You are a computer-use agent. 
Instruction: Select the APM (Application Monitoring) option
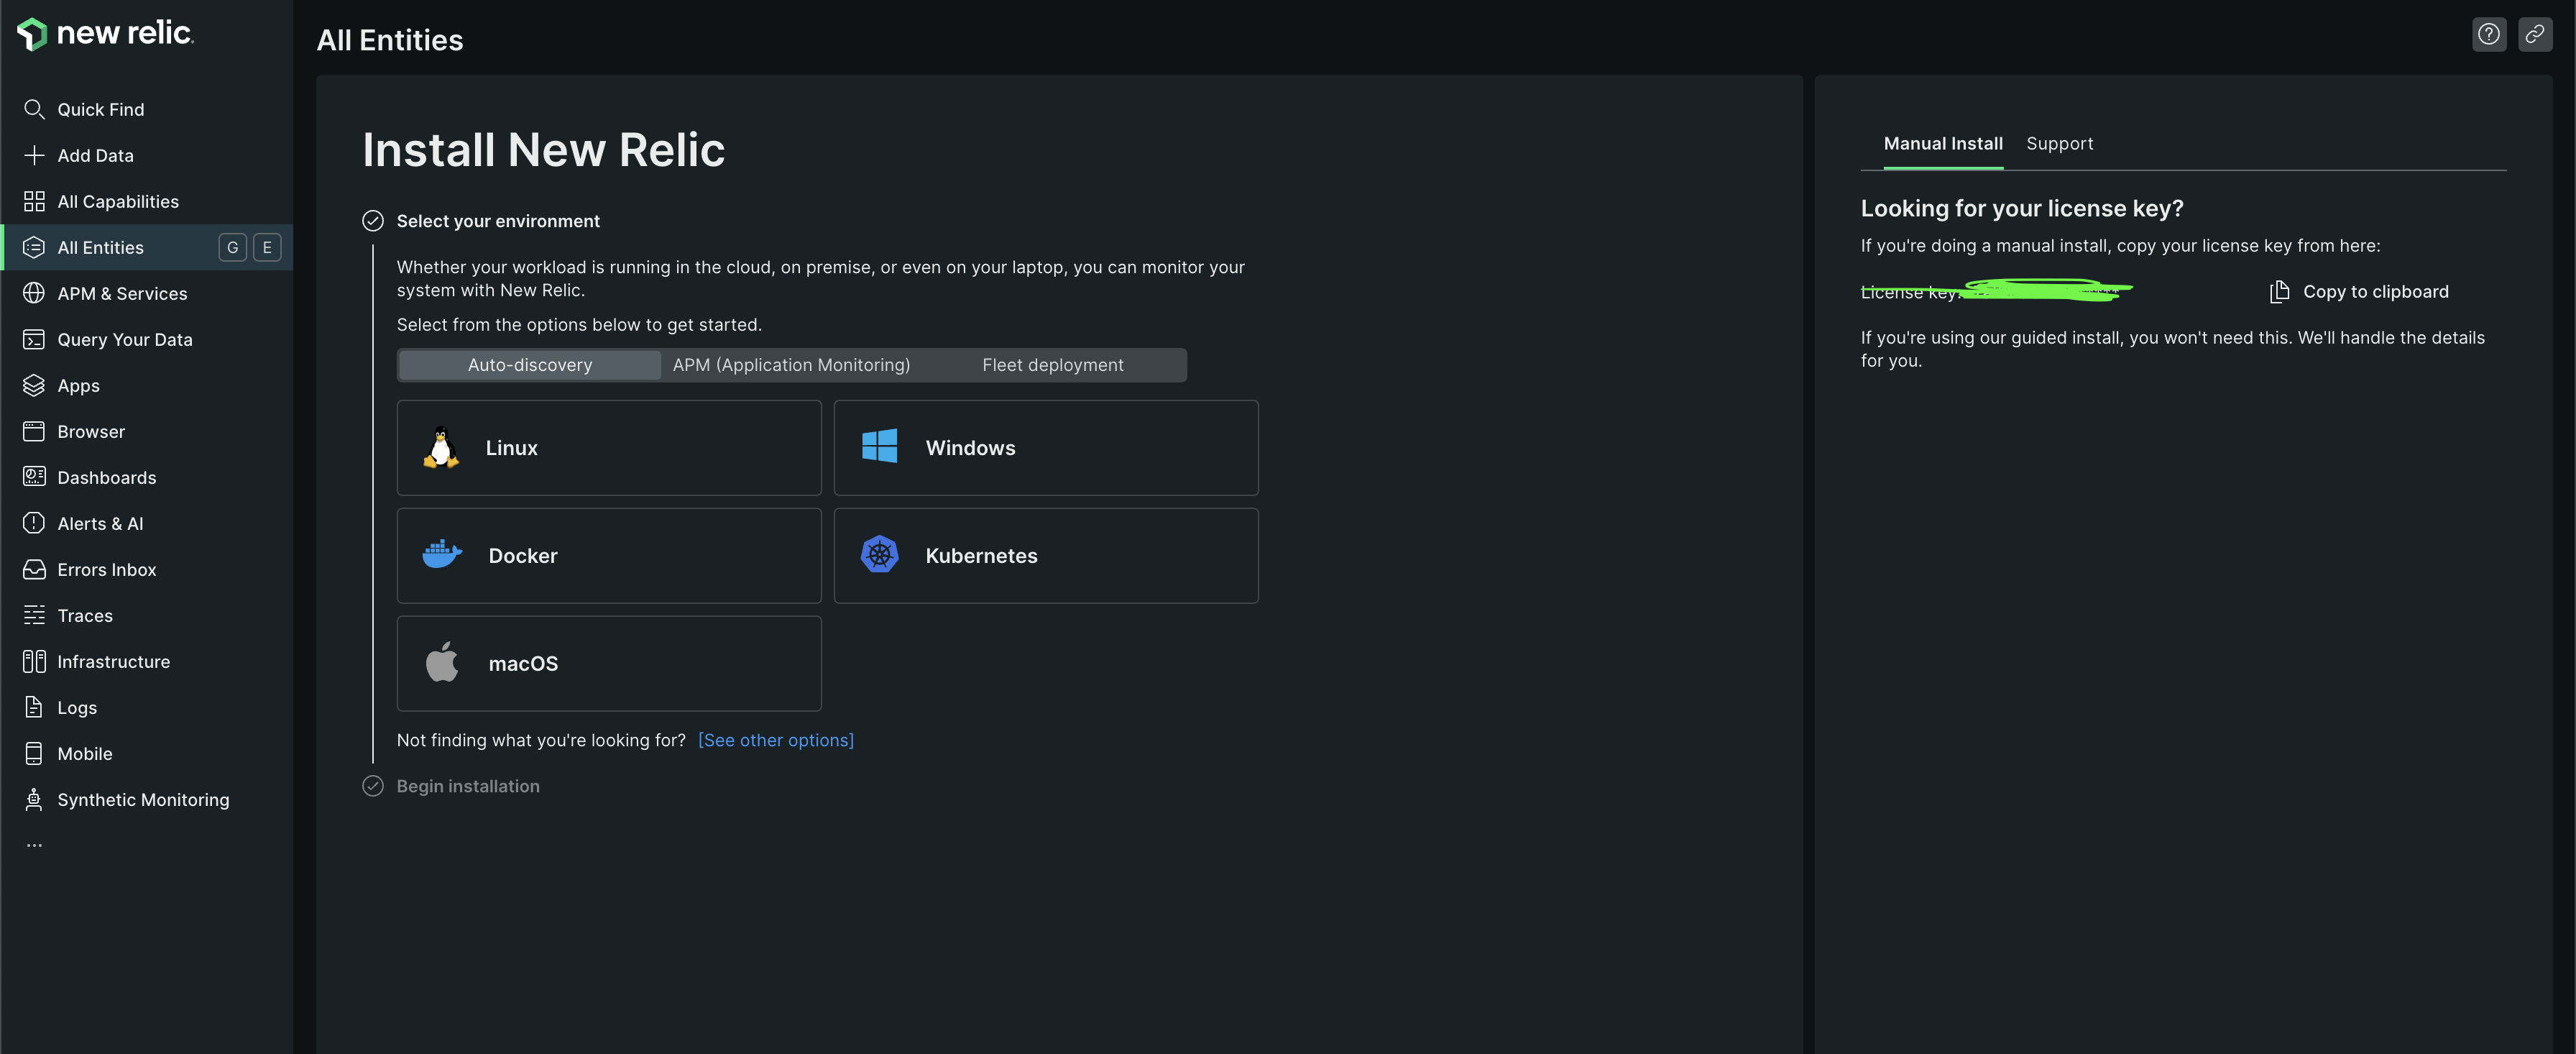click(x=791, y=364)
